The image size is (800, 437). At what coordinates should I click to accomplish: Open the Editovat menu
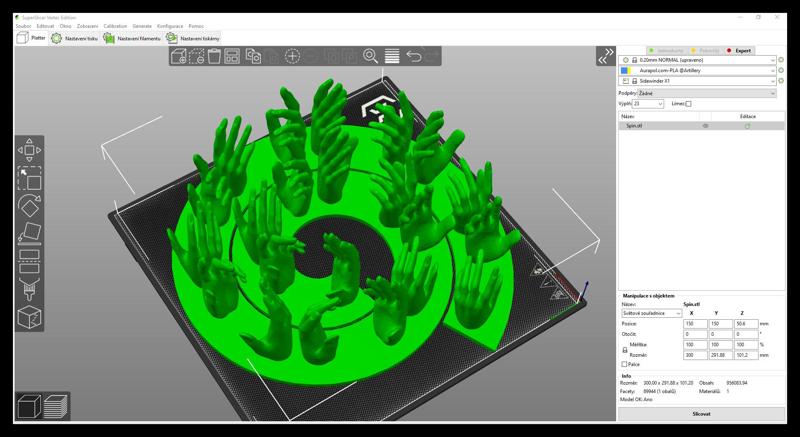click(x=45, y=26)
